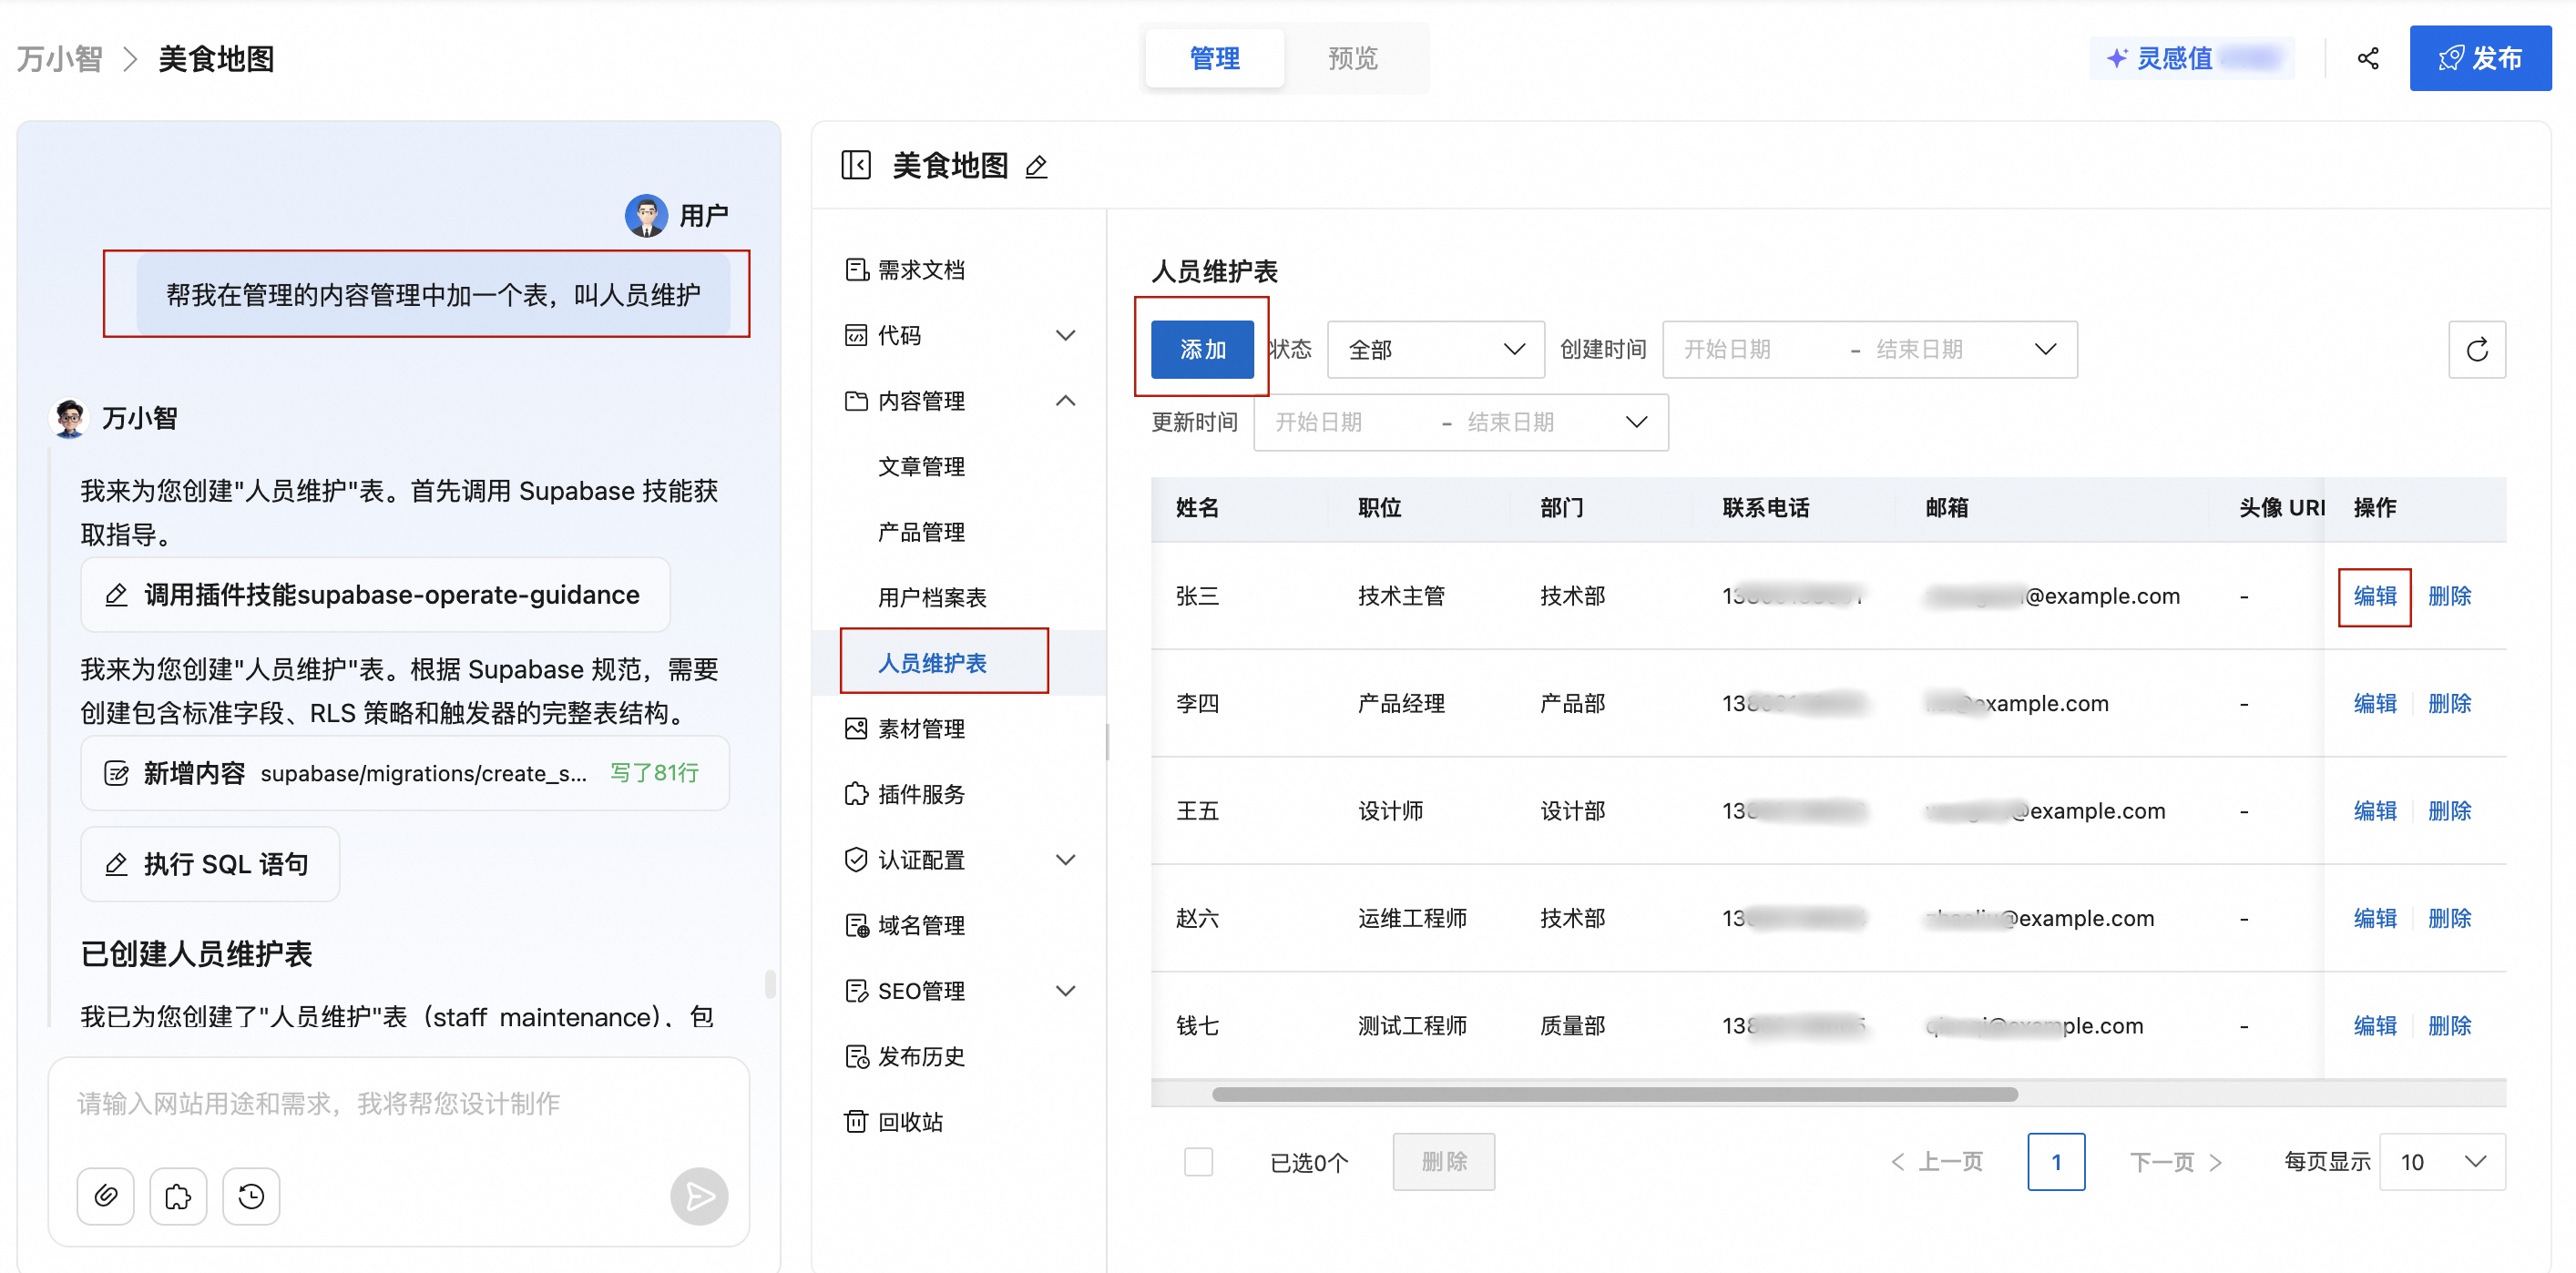This screenshot has height=1273, width=2576.
Task: Refresh the 人员维护表 data
Action: [2478, 349]
